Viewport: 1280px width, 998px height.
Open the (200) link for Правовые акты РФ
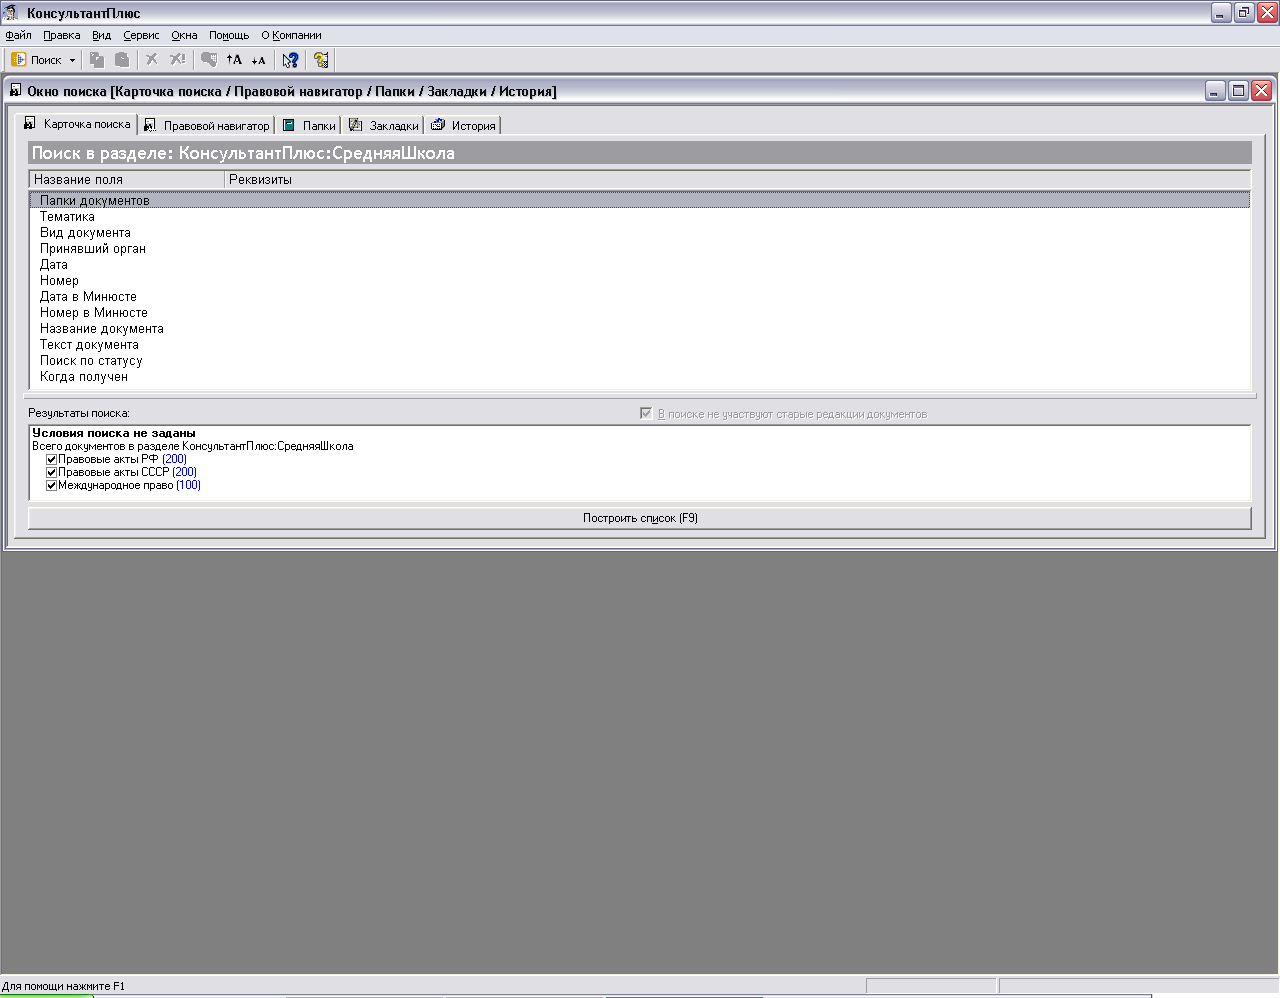click(x=174, y=459)
